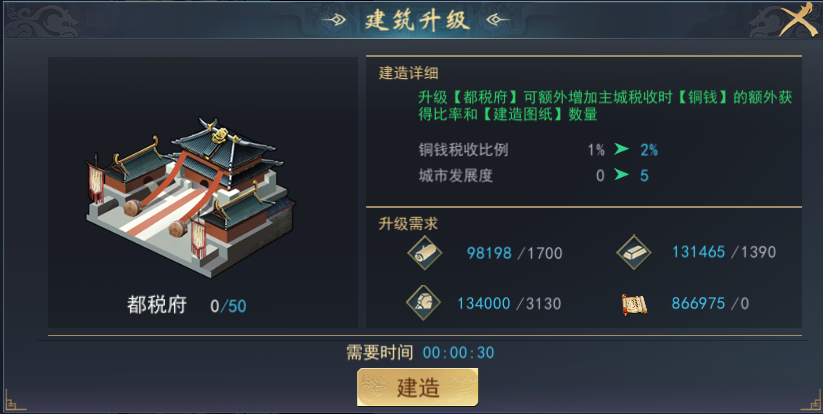Image resolution: width=823 pixels, height=414 pixels.
Task: Click the blueprint amount 866975 /0
Action: point(710,303)
